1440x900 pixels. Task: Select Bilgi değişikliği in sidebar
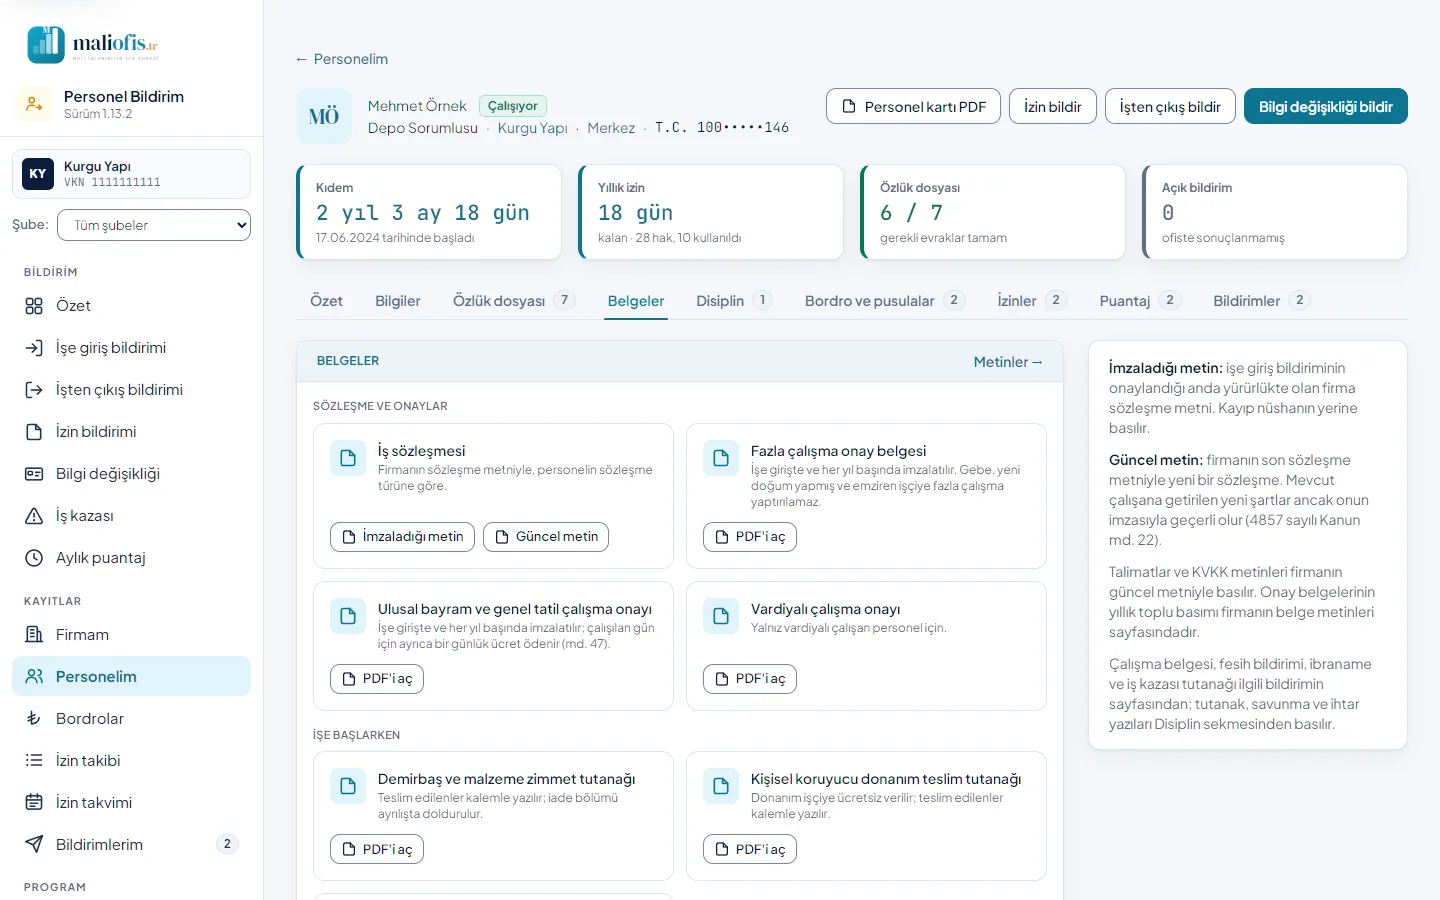(131, 474)
